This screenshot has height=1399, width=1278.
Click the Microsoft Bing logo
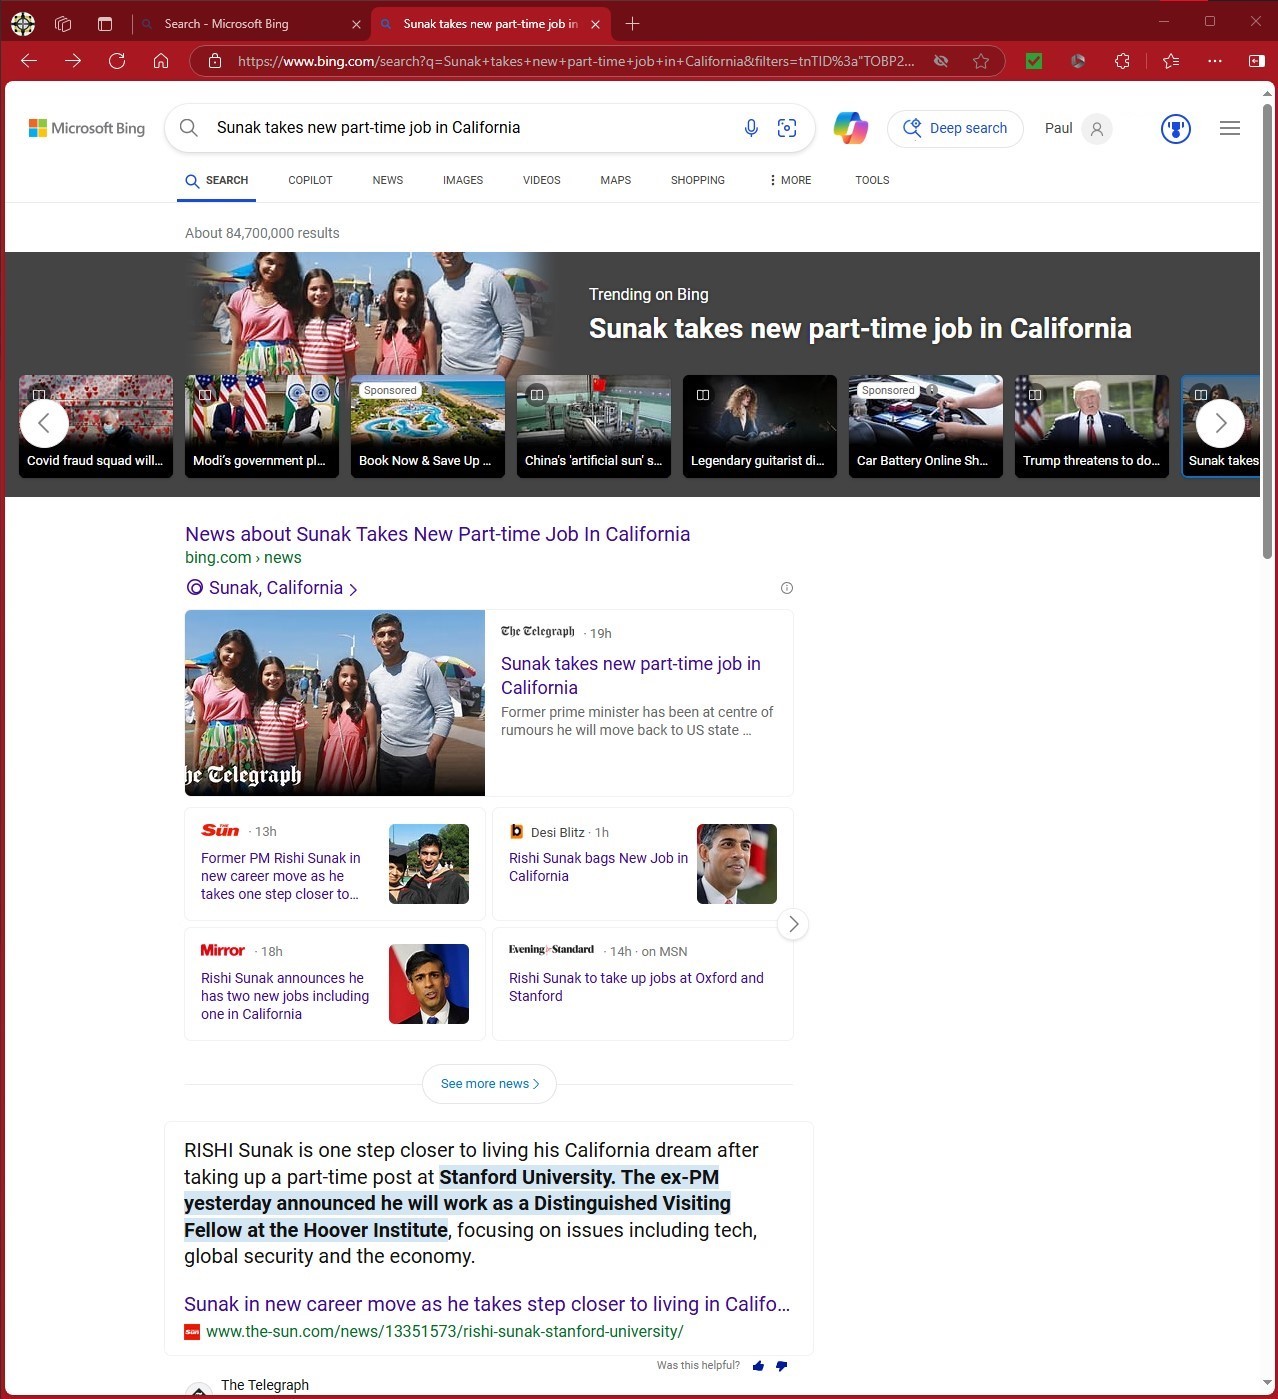click(87, 128)
